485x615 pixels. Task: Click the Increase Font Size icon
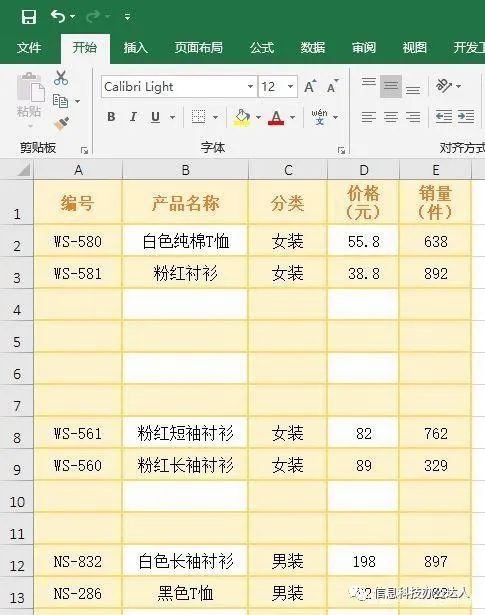point(310,86)
